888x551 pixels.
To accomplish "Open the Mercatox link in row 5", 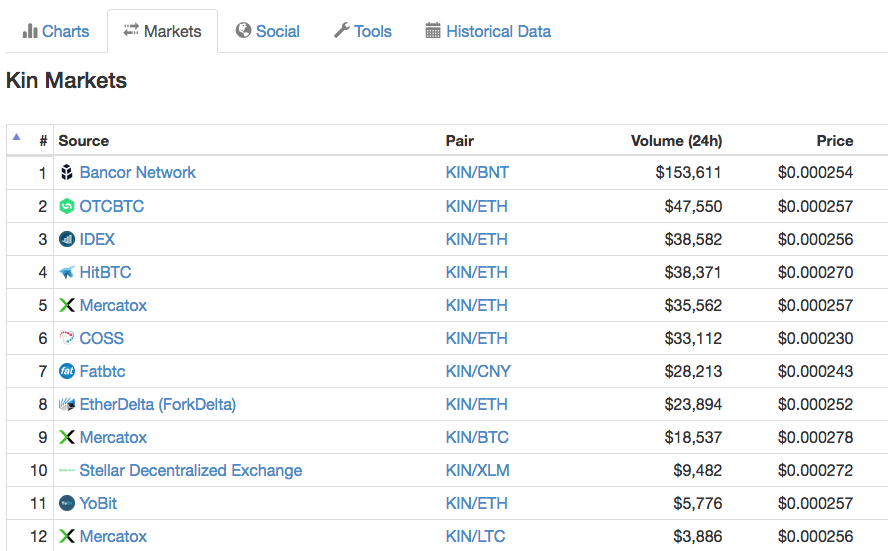I will point(113,305).
